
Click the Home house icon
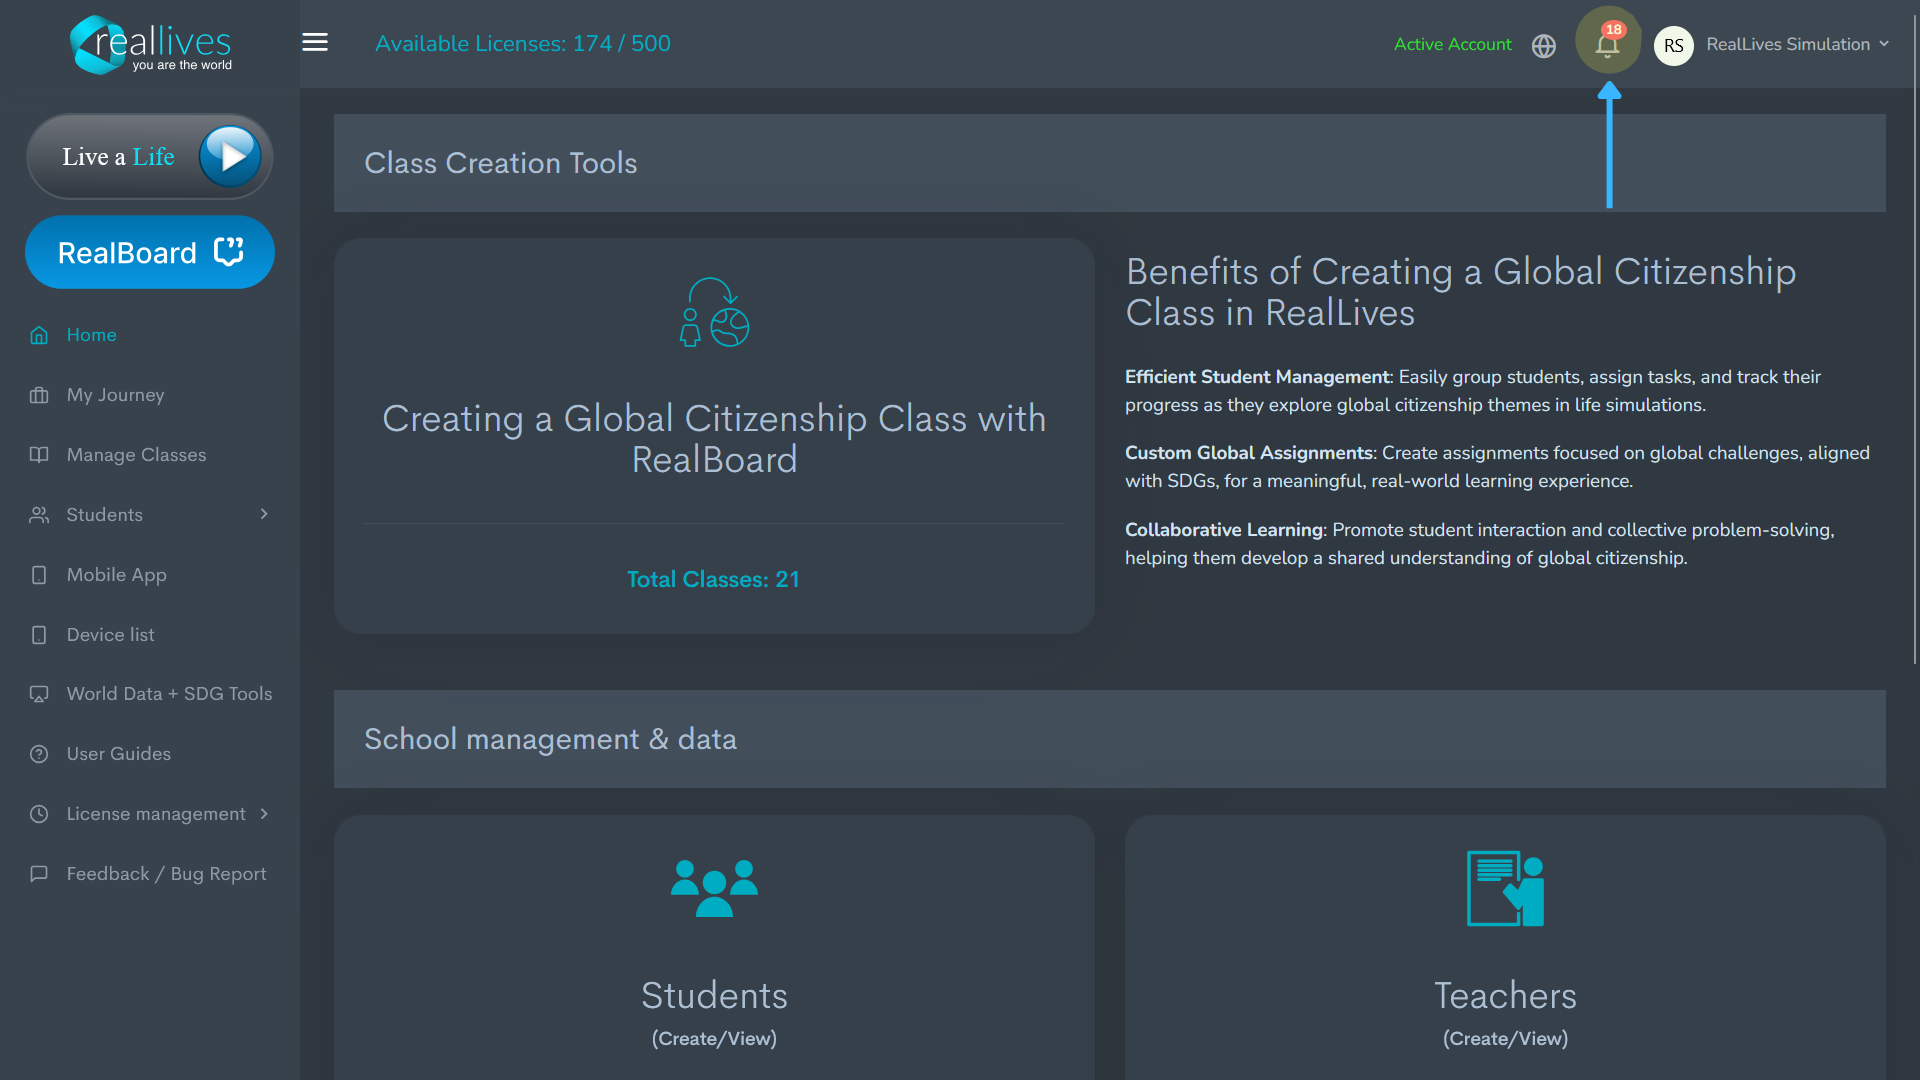39,335
